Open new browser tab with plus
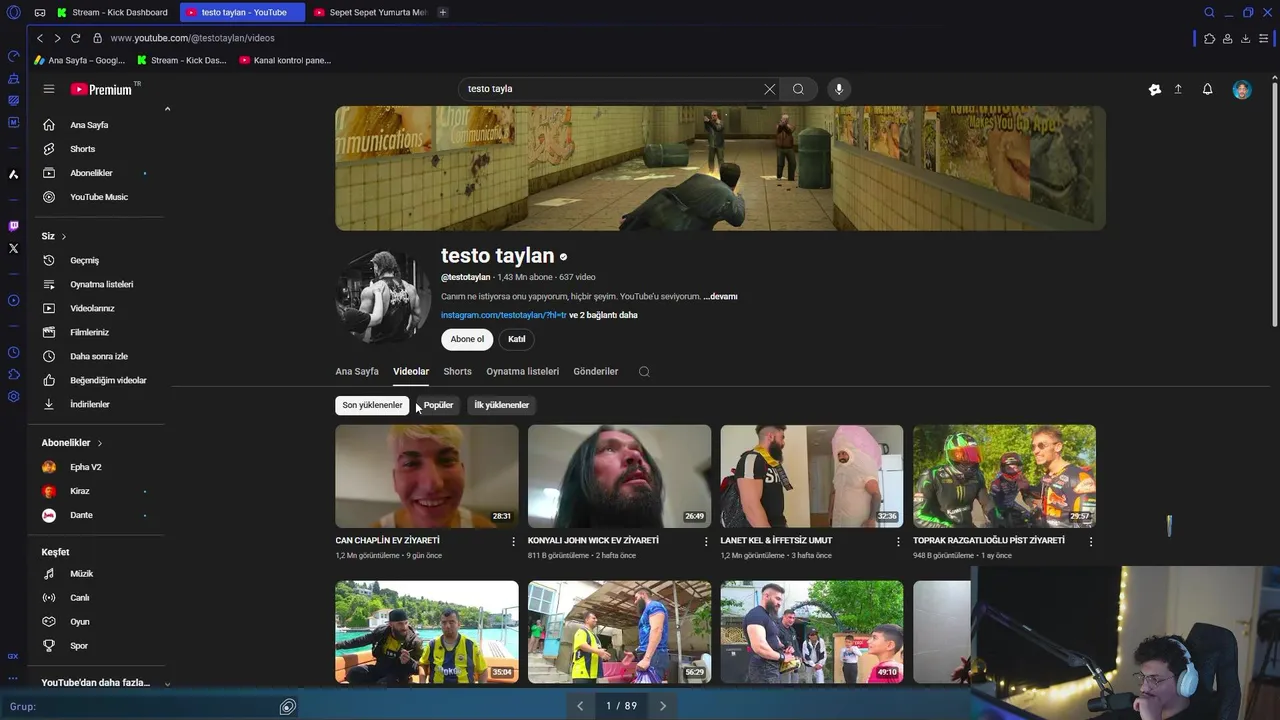 click(x=442, y=12)
